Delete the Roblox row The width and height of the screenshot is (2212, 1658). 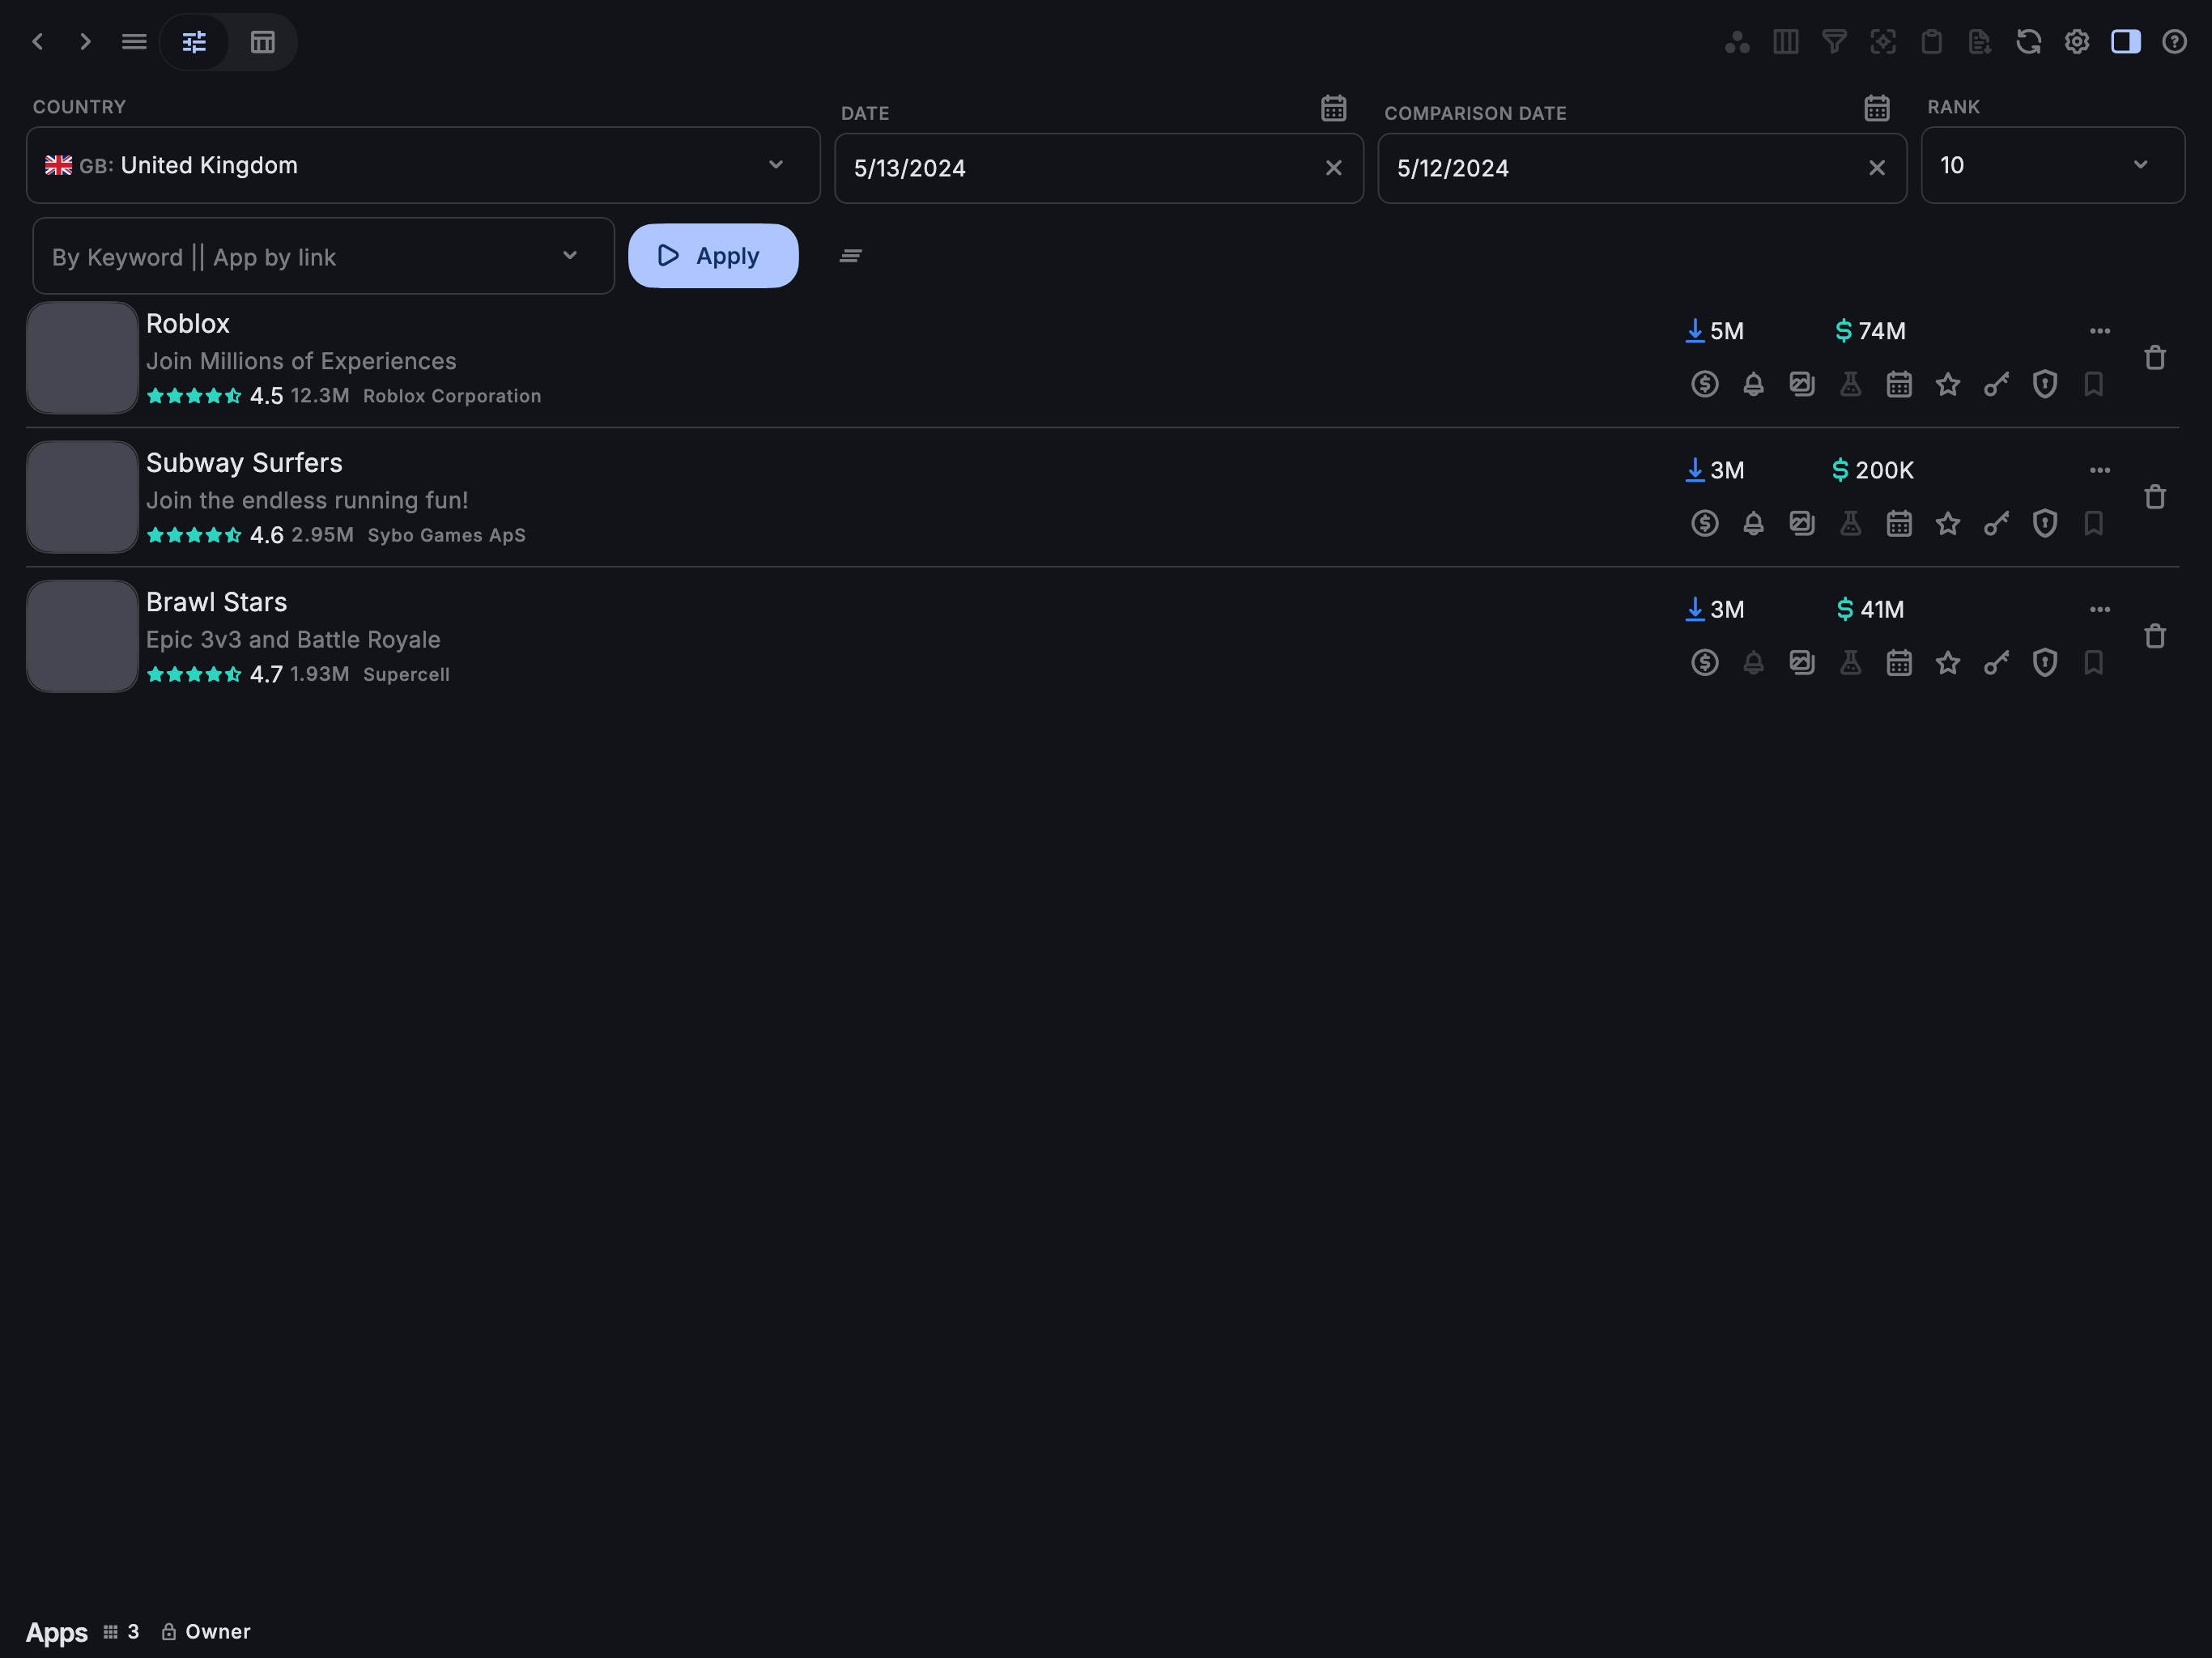(x=2155, y=358)
